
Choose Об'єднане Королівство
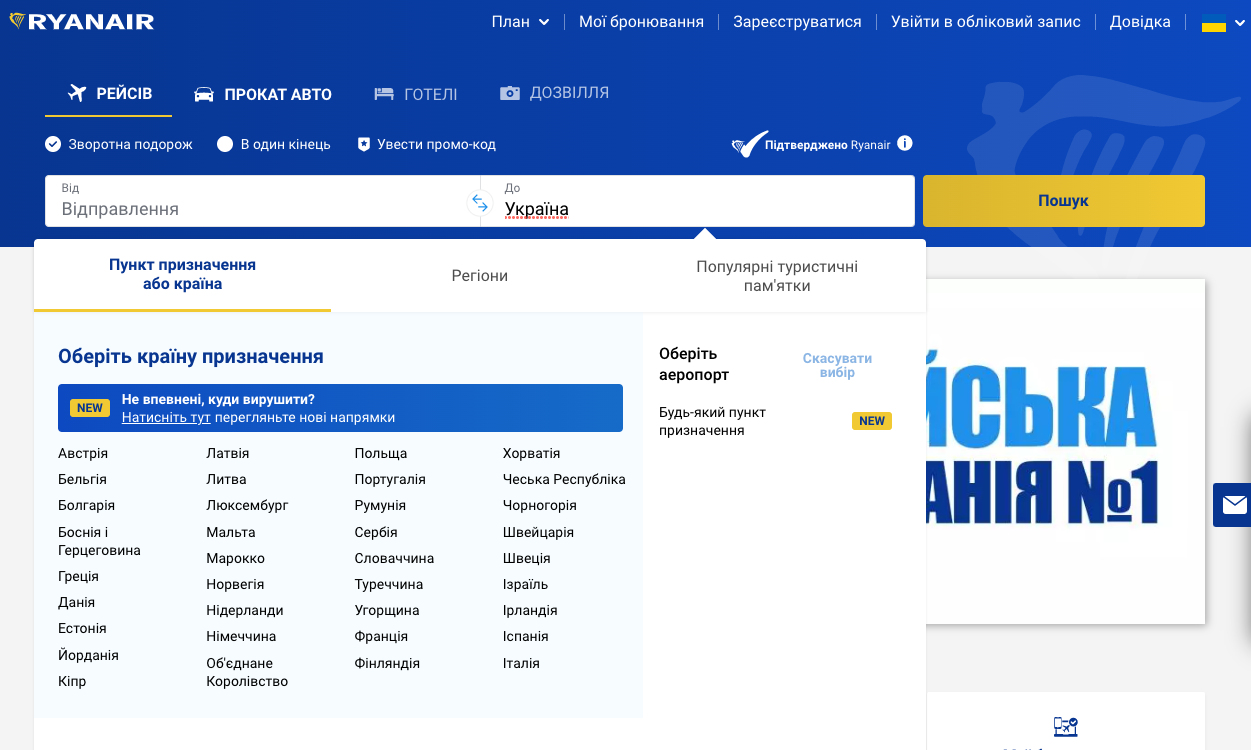tap(247, 672)
